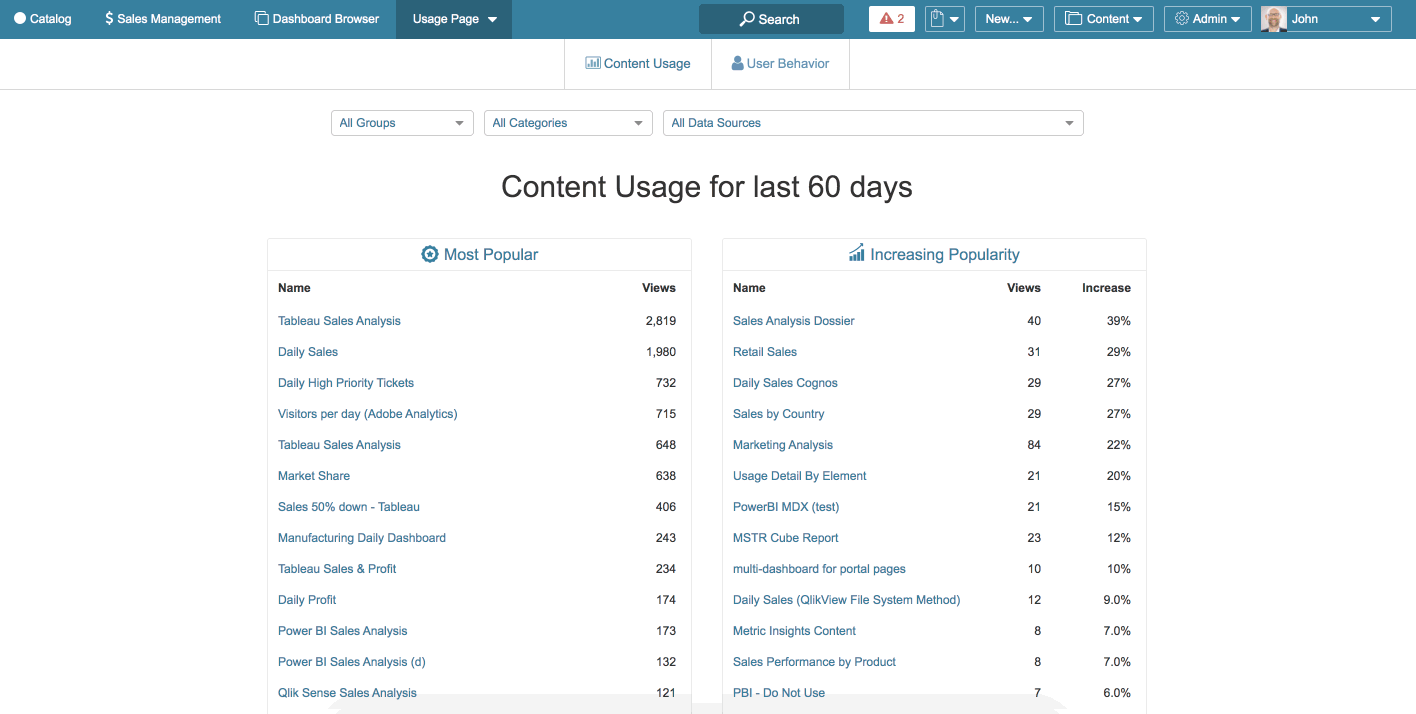Click the Dashboard Browser stacked pages icon

[x=262, y=19]
